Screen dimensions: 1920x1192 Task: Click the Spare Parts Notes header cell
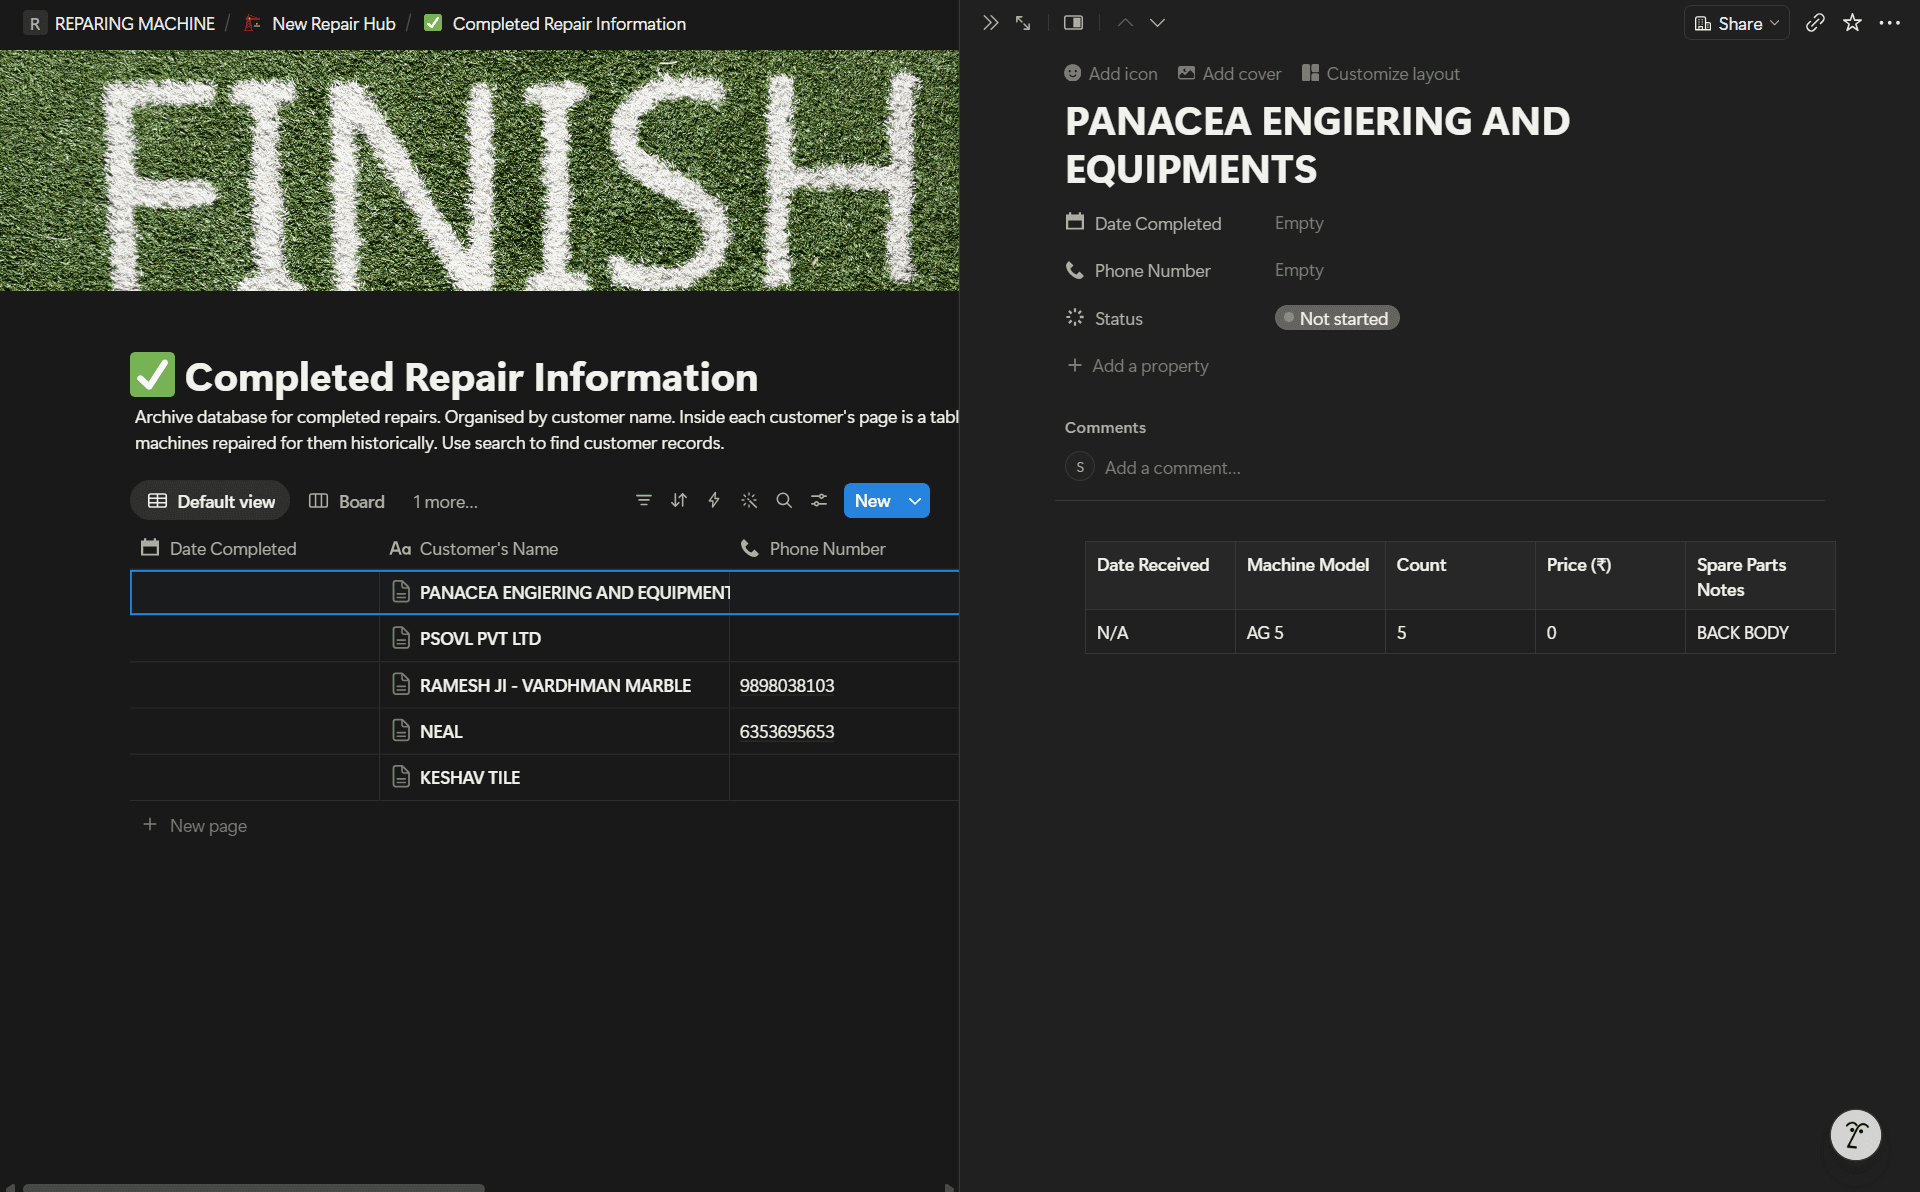(x=1760, y=576)
